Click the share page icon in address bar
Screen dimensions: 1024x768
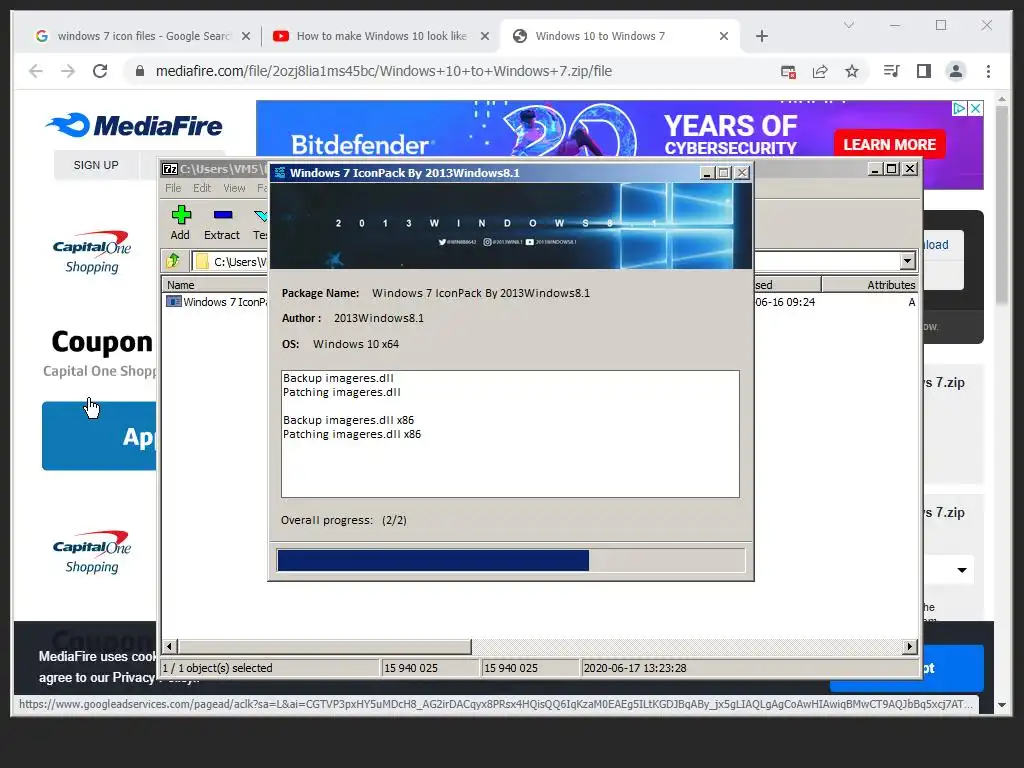click(820, 71)
